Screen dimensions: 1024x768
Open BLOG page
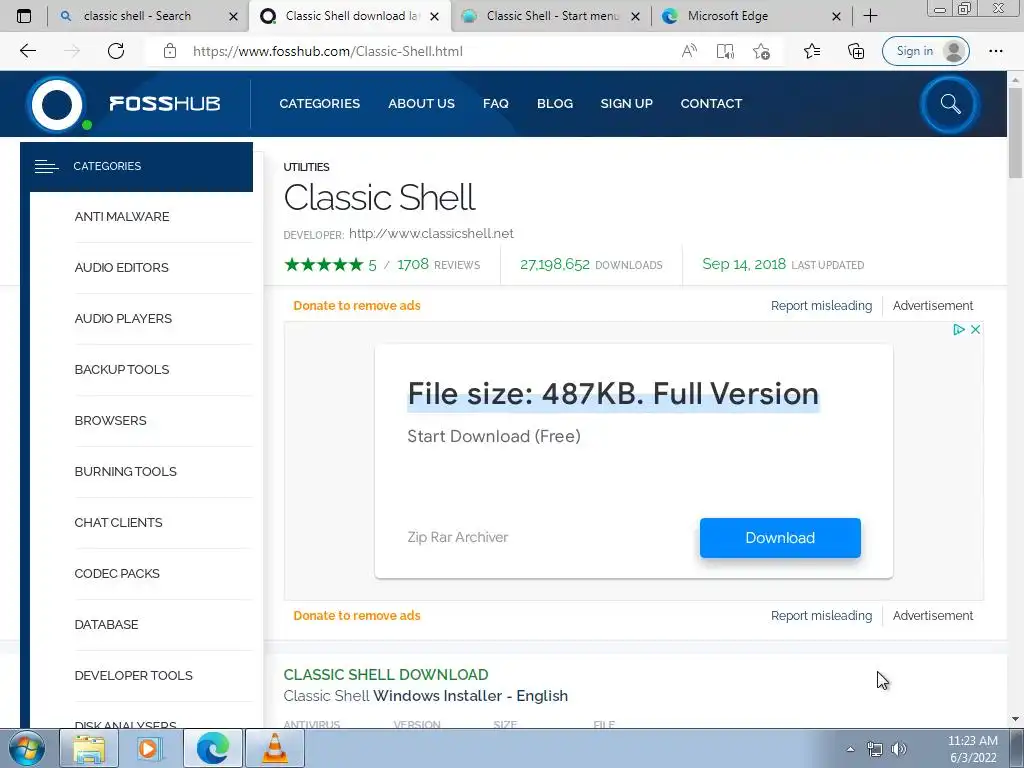point(554,103)
